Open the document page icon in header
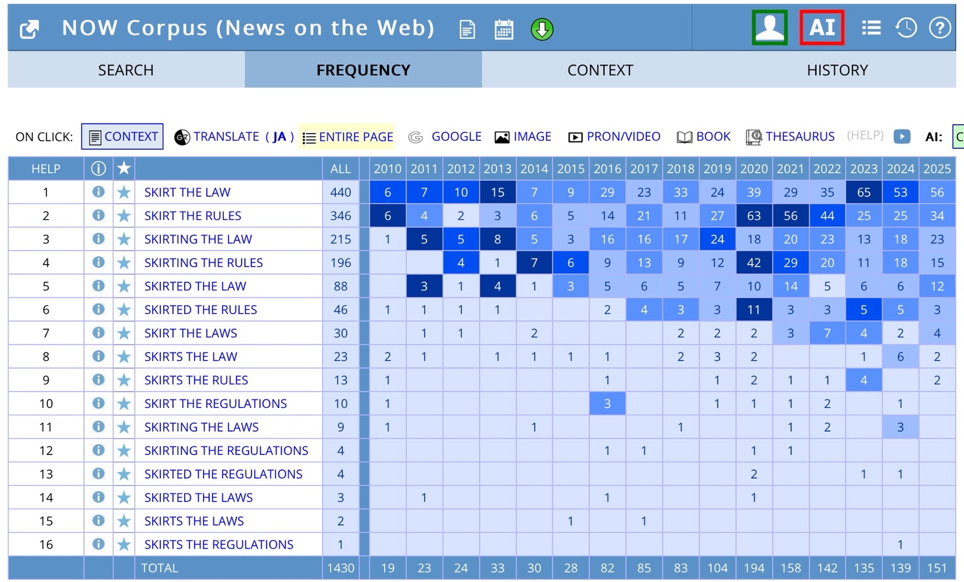 [x=467, y=29]
